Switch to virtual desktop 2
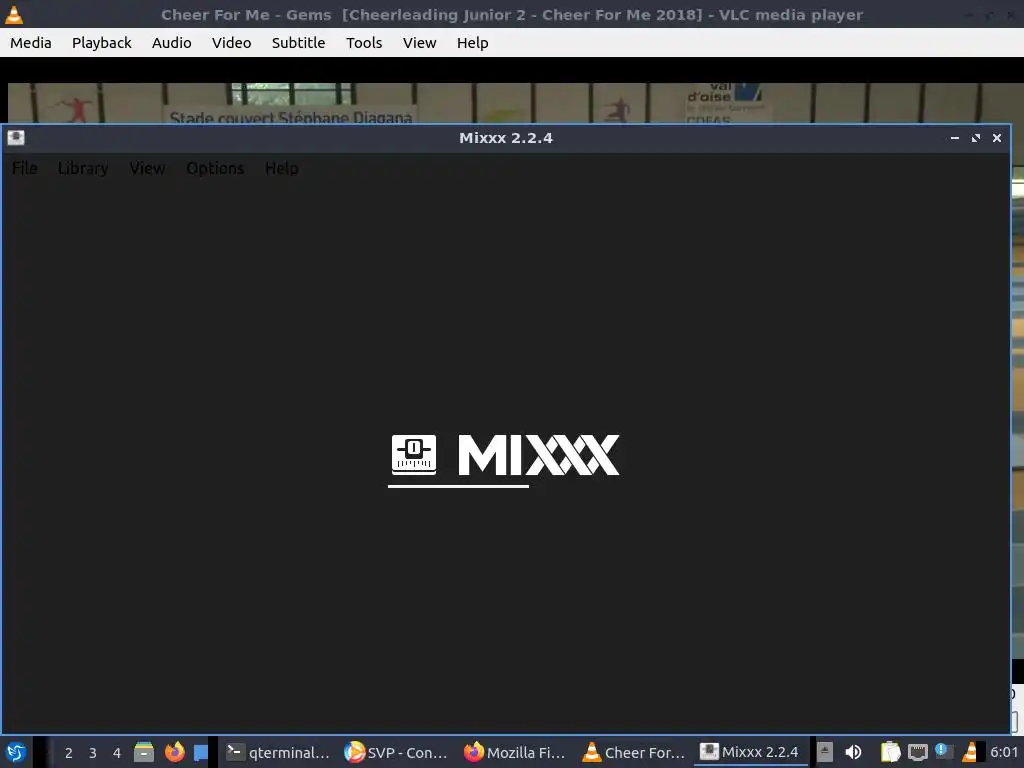The height and width of the screenshot is (768, 1024). pyautogui.click(x=69, y=753)
